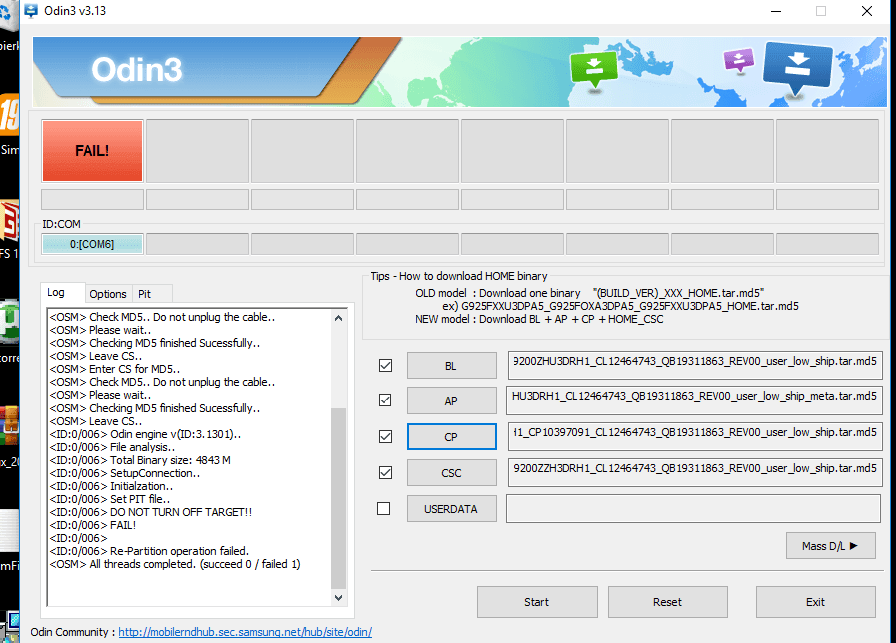Click the G925FXXU3DPA5 example filename text

[x=630, y=306]
